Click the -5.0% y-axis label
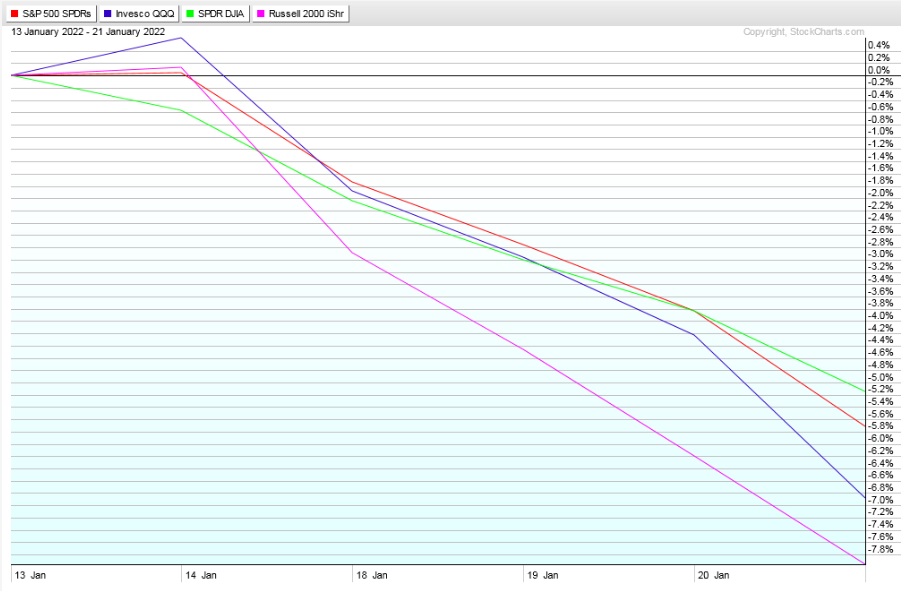Viewport: 906px width, 592px height. (881, 377)
